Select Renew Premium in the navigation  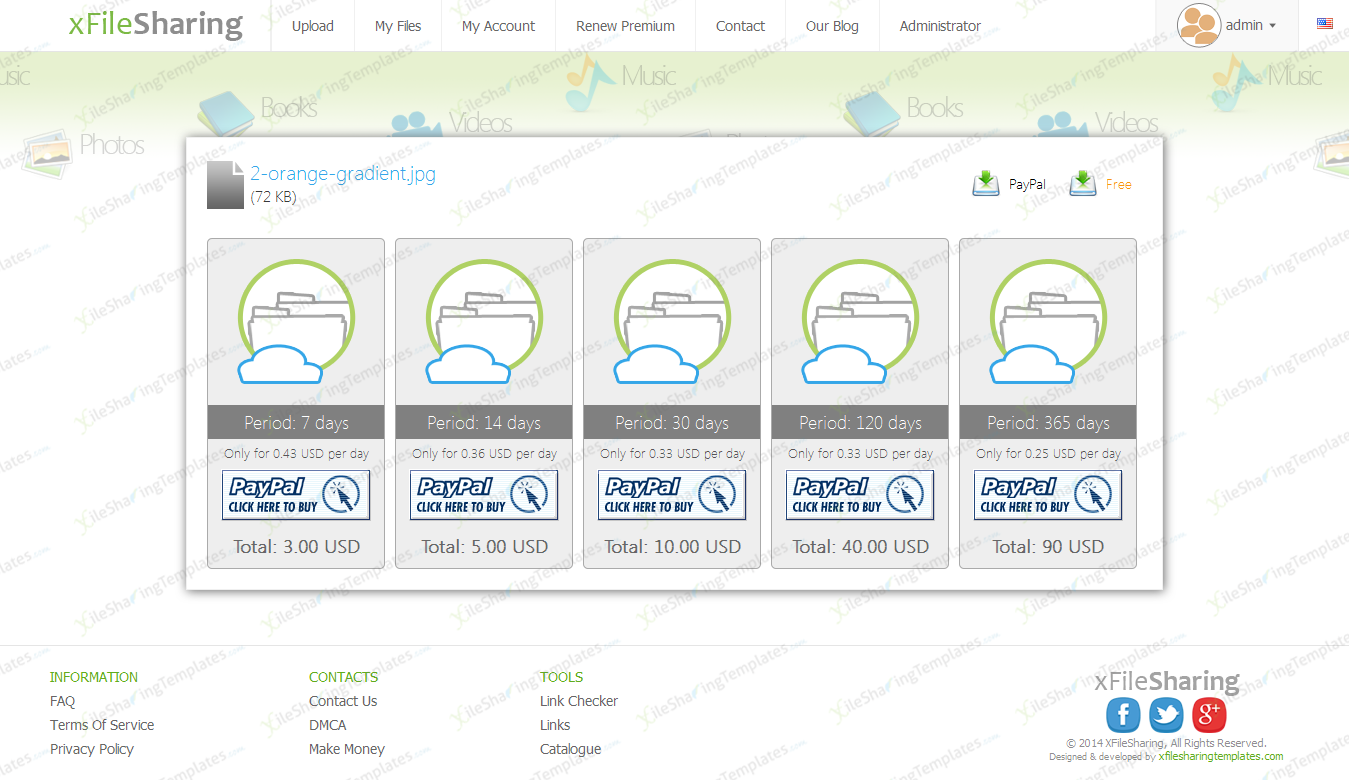pos(625,26)
